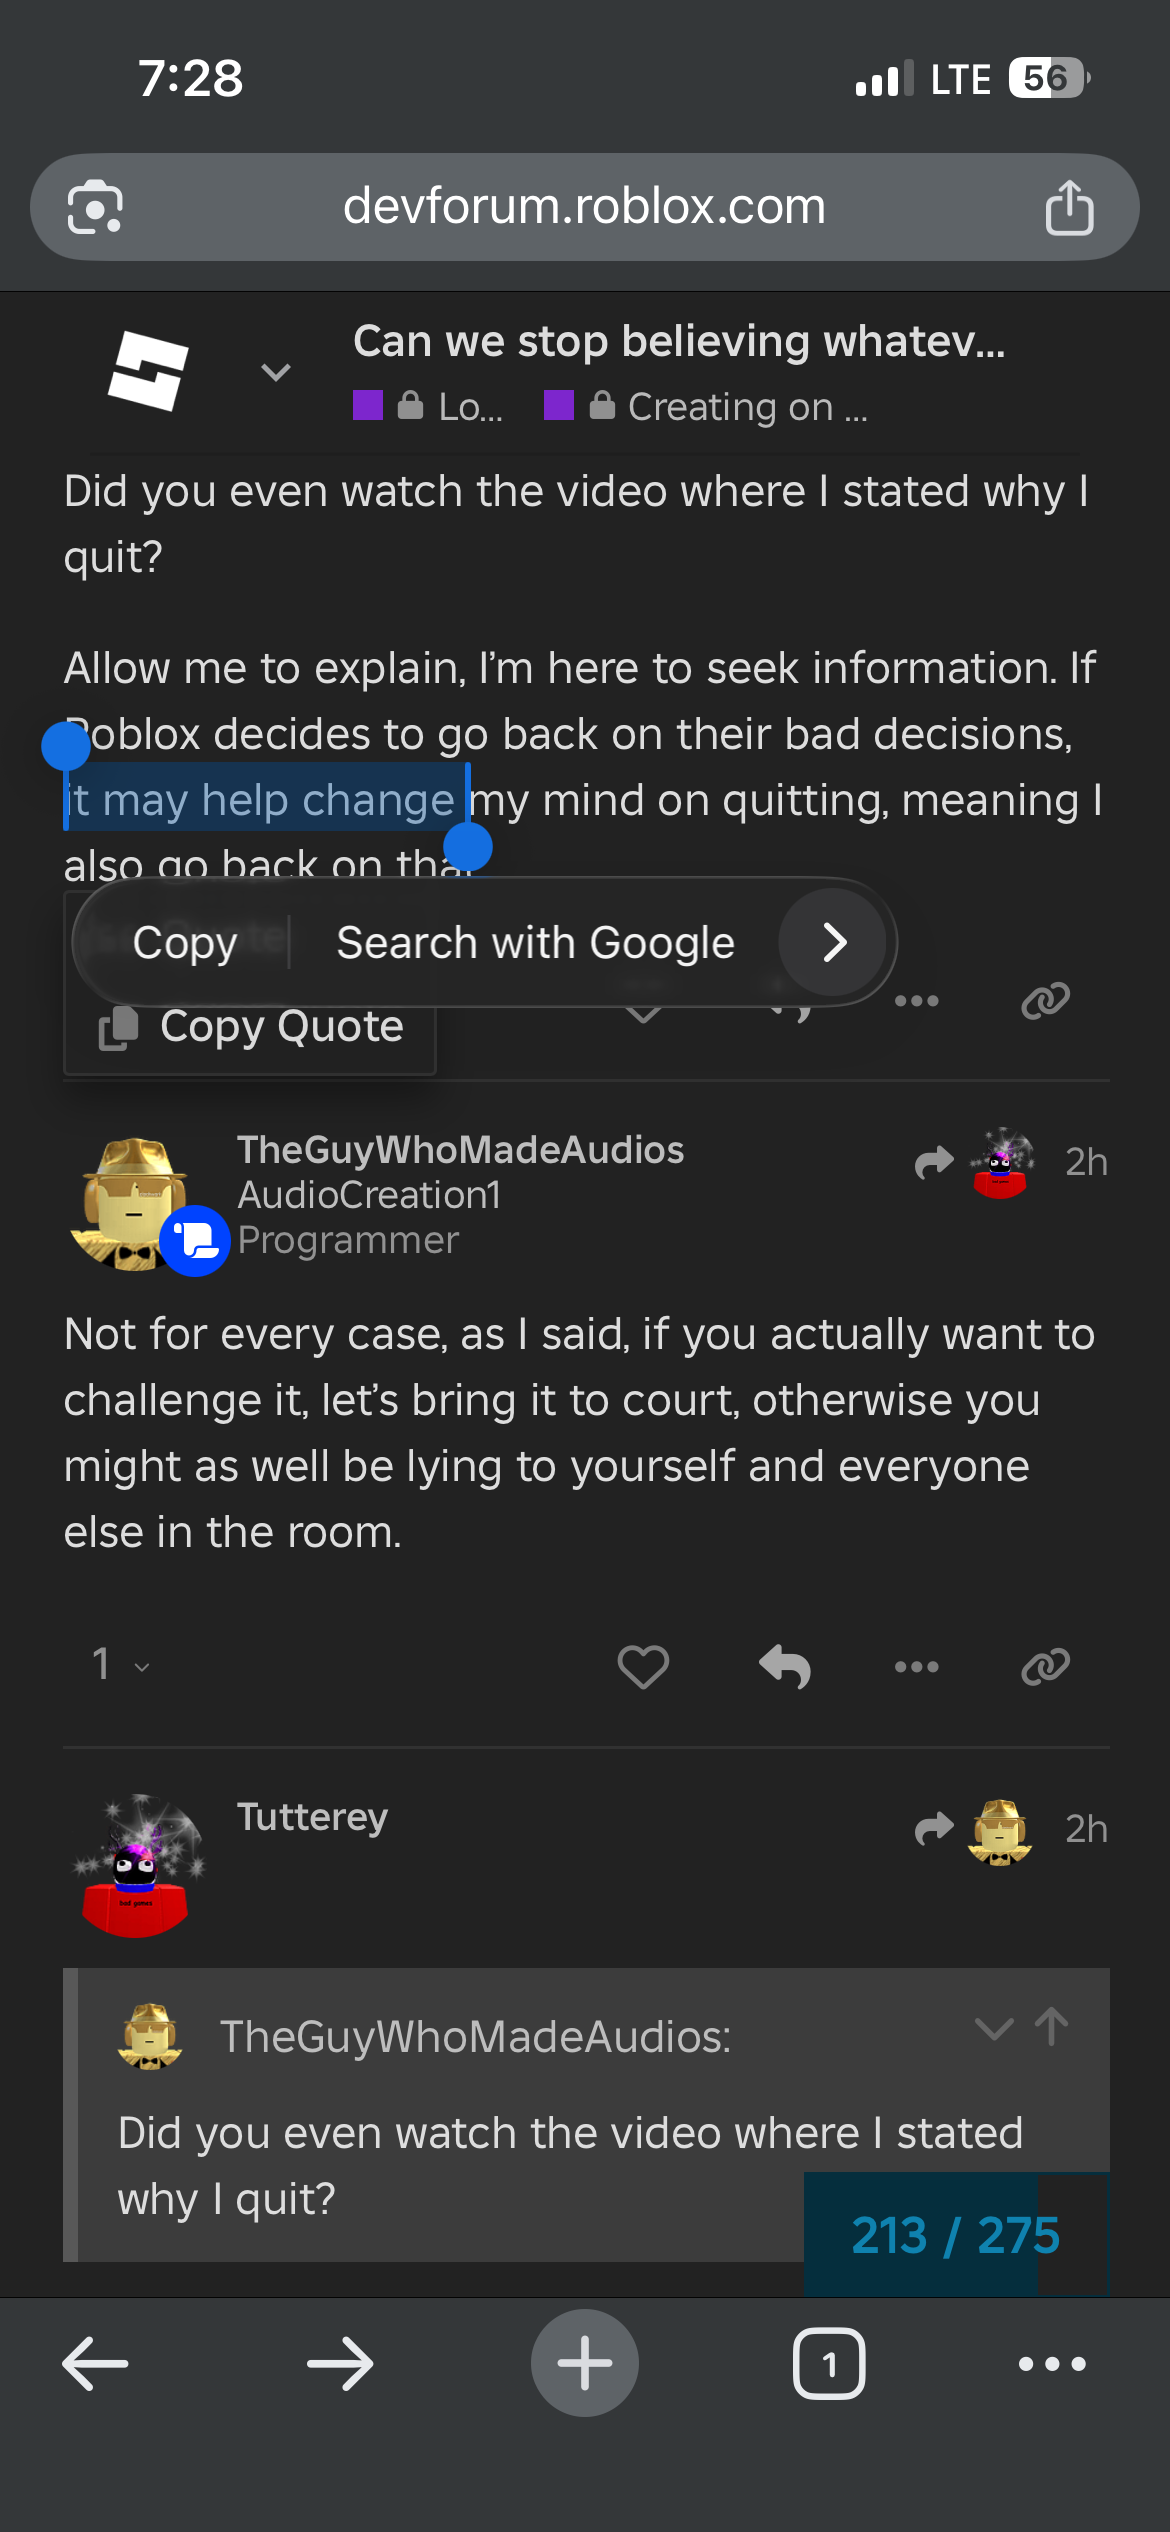Expand the header menu chevron
The width and height of the screenshot is (1170, 2532).
(x=276, y=372)
